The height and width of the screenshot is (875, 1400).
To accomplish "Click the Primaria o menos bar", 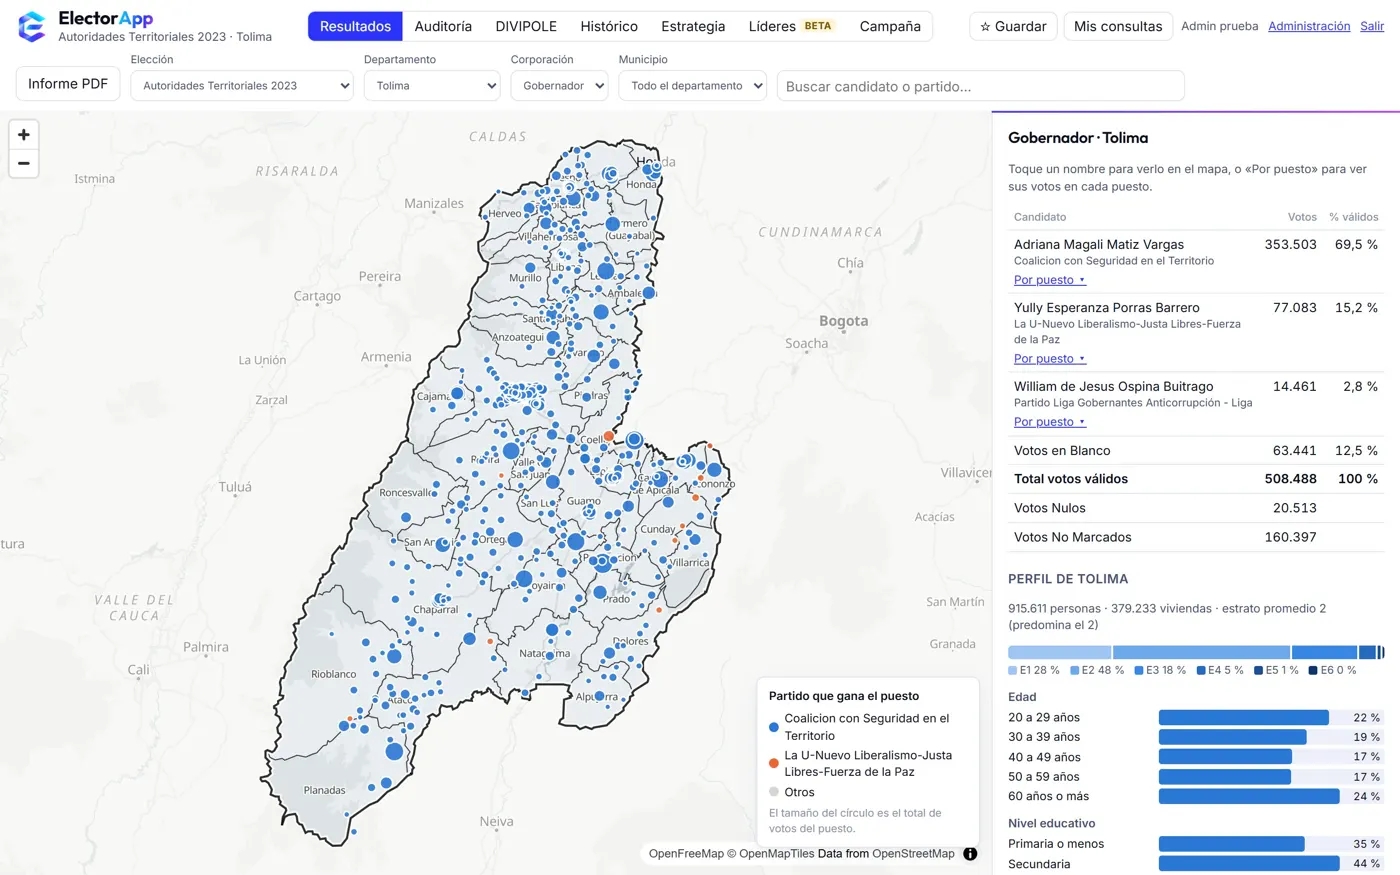I will pyautogui.click(x=1232, y=844).
